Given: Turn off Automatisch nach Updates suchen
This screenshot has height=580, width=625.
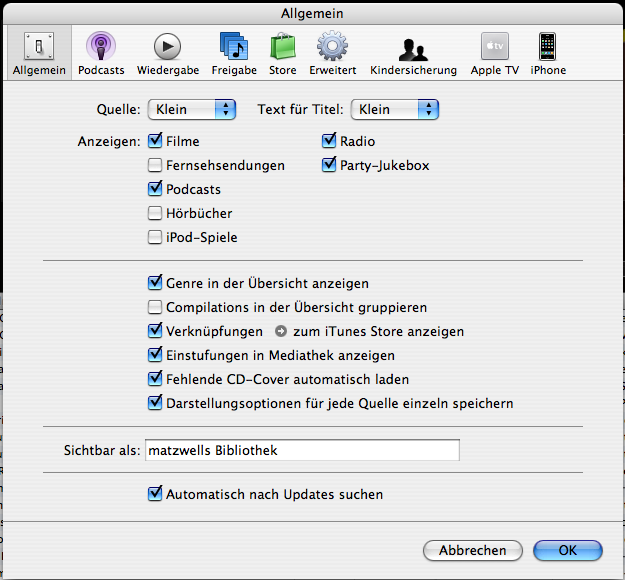Looking at the screenshot, I should pos(155,493).
